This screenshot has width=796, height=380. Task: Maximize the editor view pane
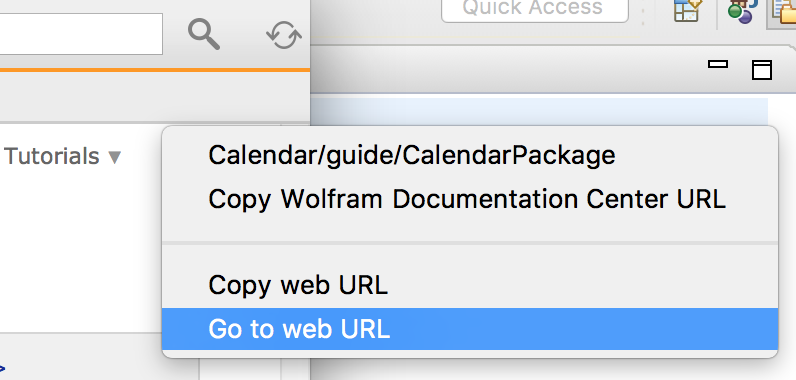tap(761, 70)
